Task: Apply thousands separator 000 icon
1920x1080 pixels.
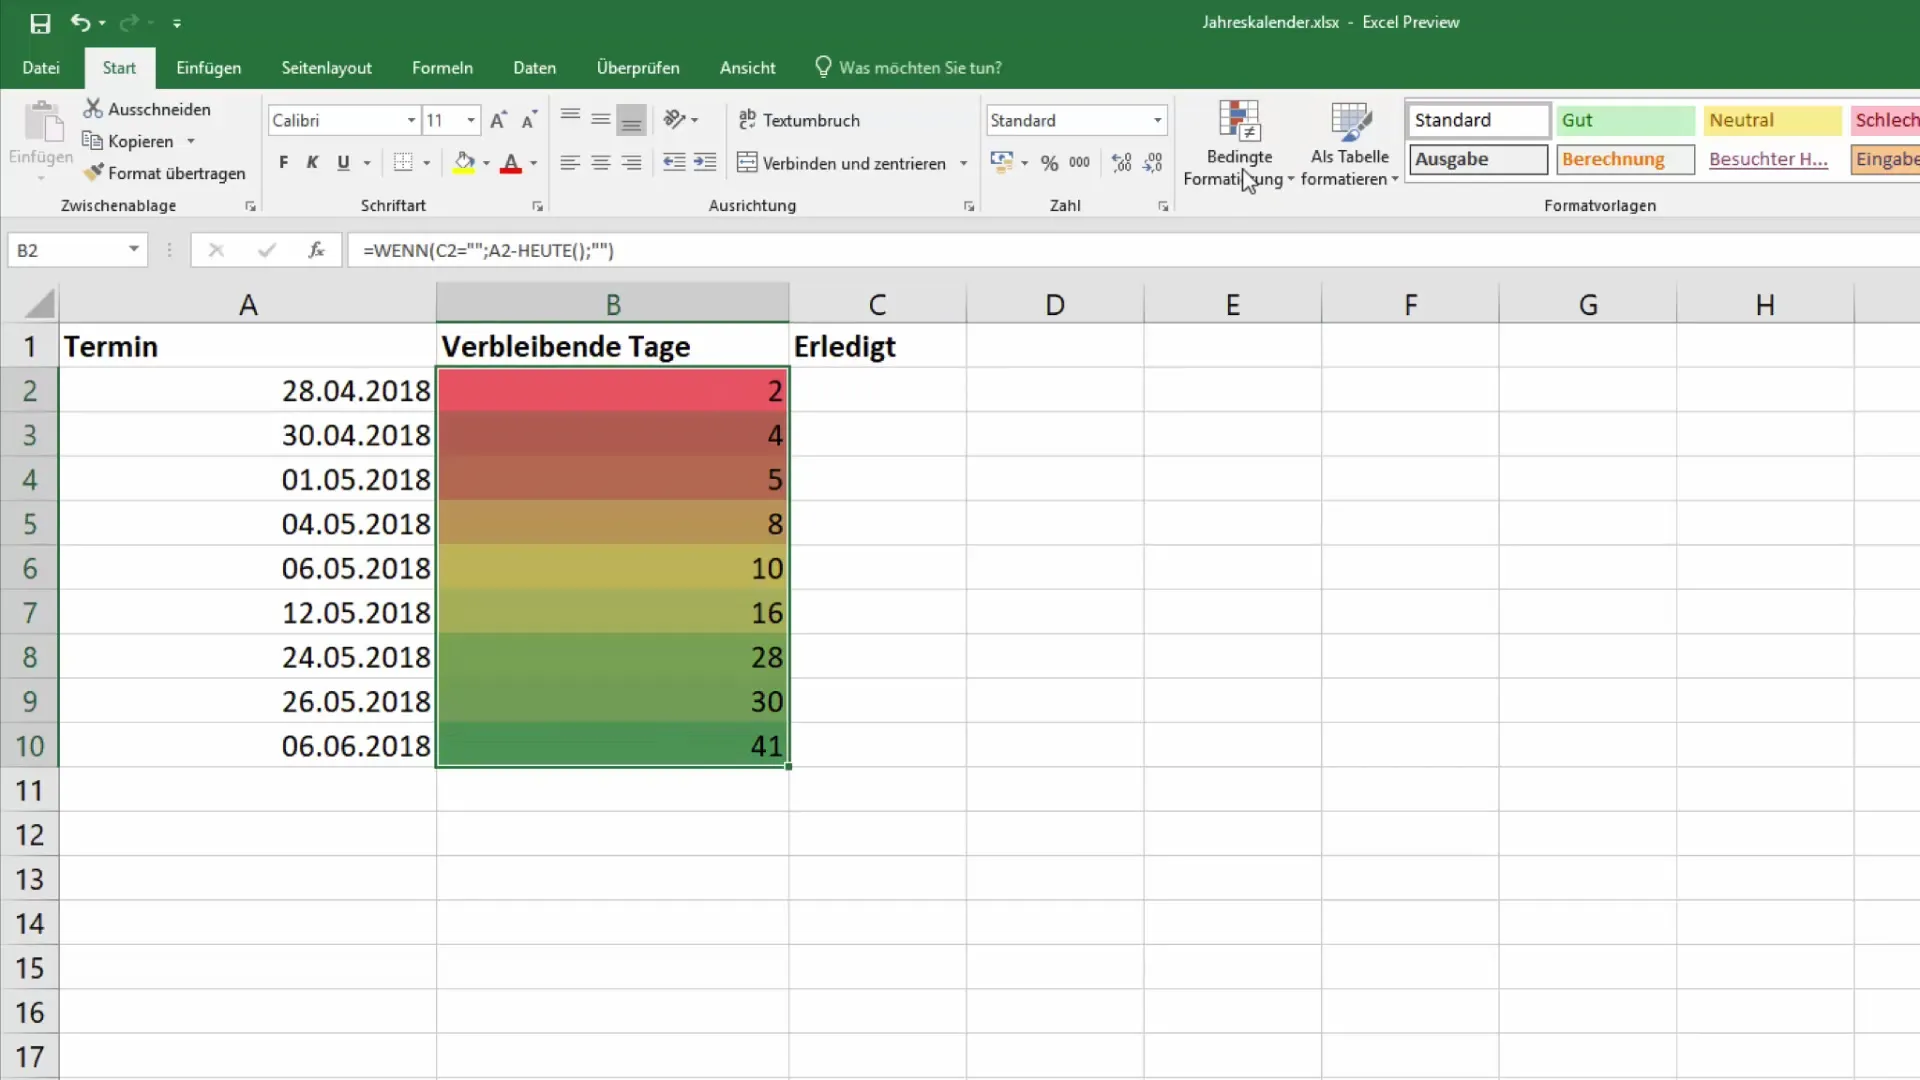Action: click(1080, 163)
